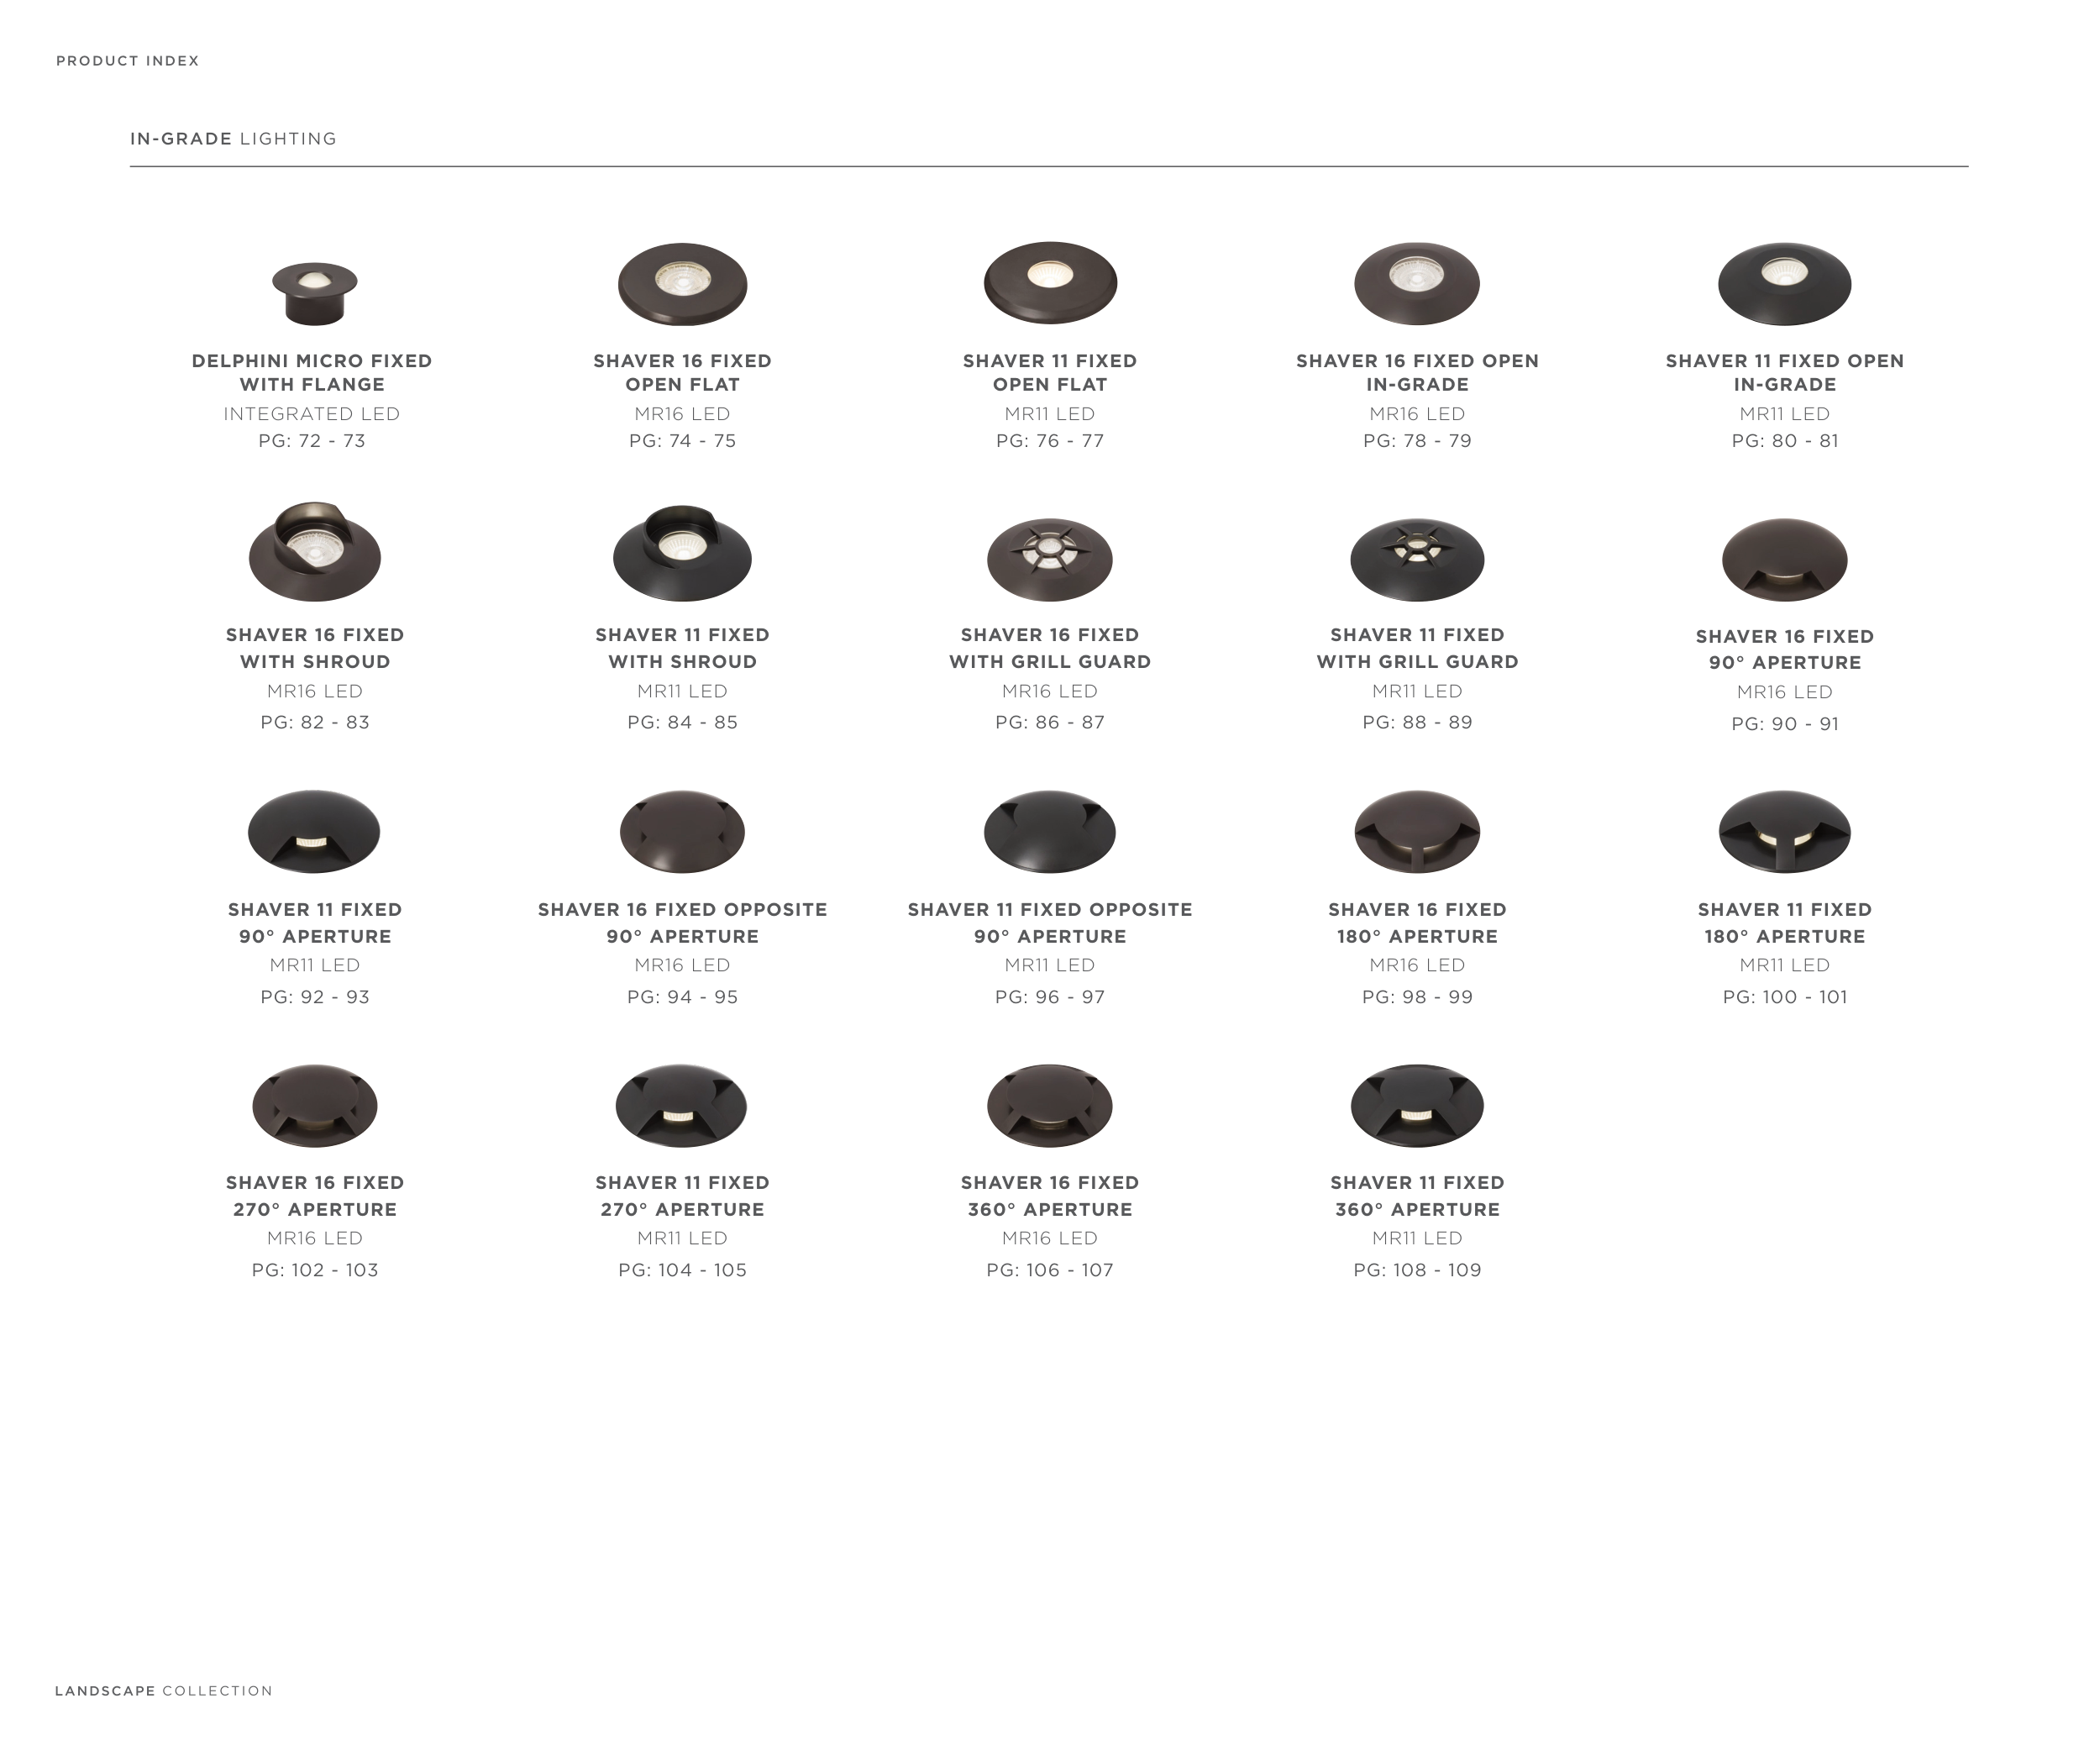Open pages PG: 96 - 97 reference
The image size is (2100, 1751).
pyautogui.click(x=1050, y=997)
